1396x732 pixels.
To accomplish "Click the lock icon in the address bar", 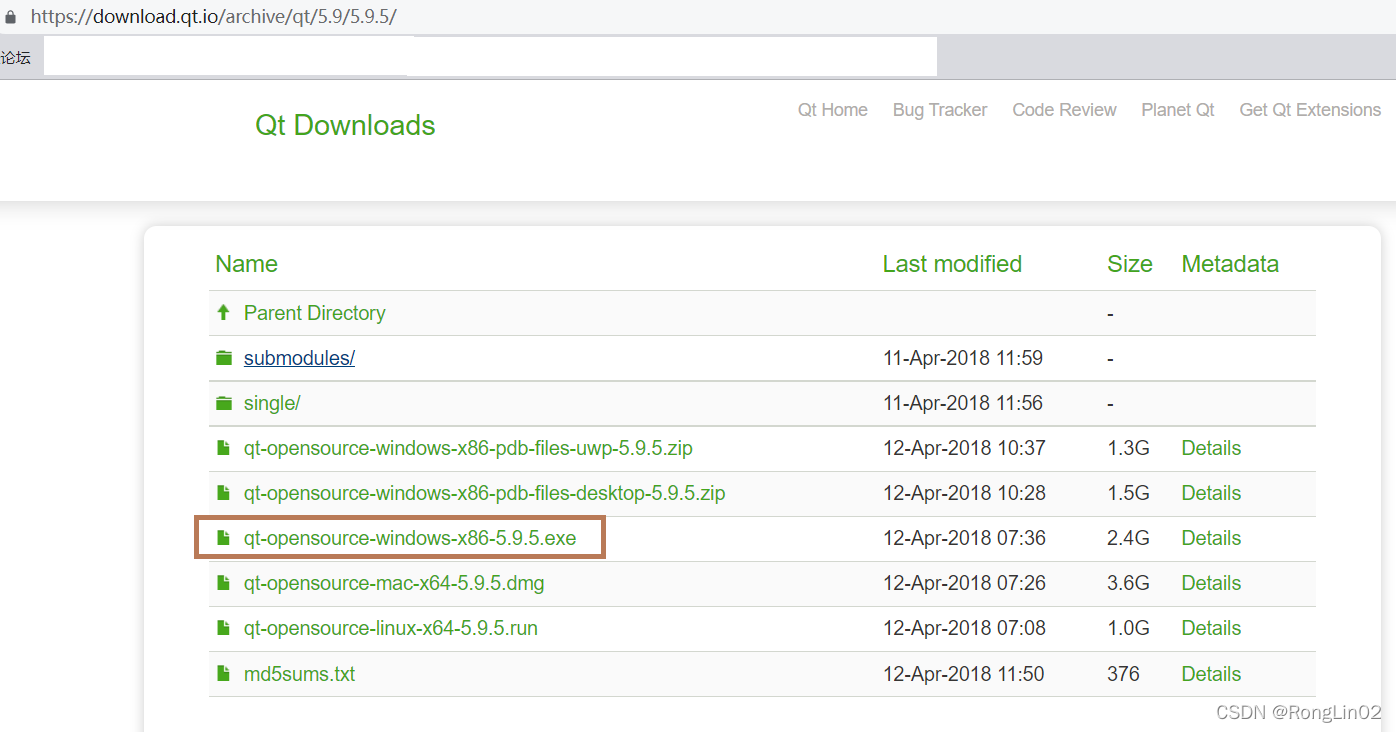I will 11,17.
